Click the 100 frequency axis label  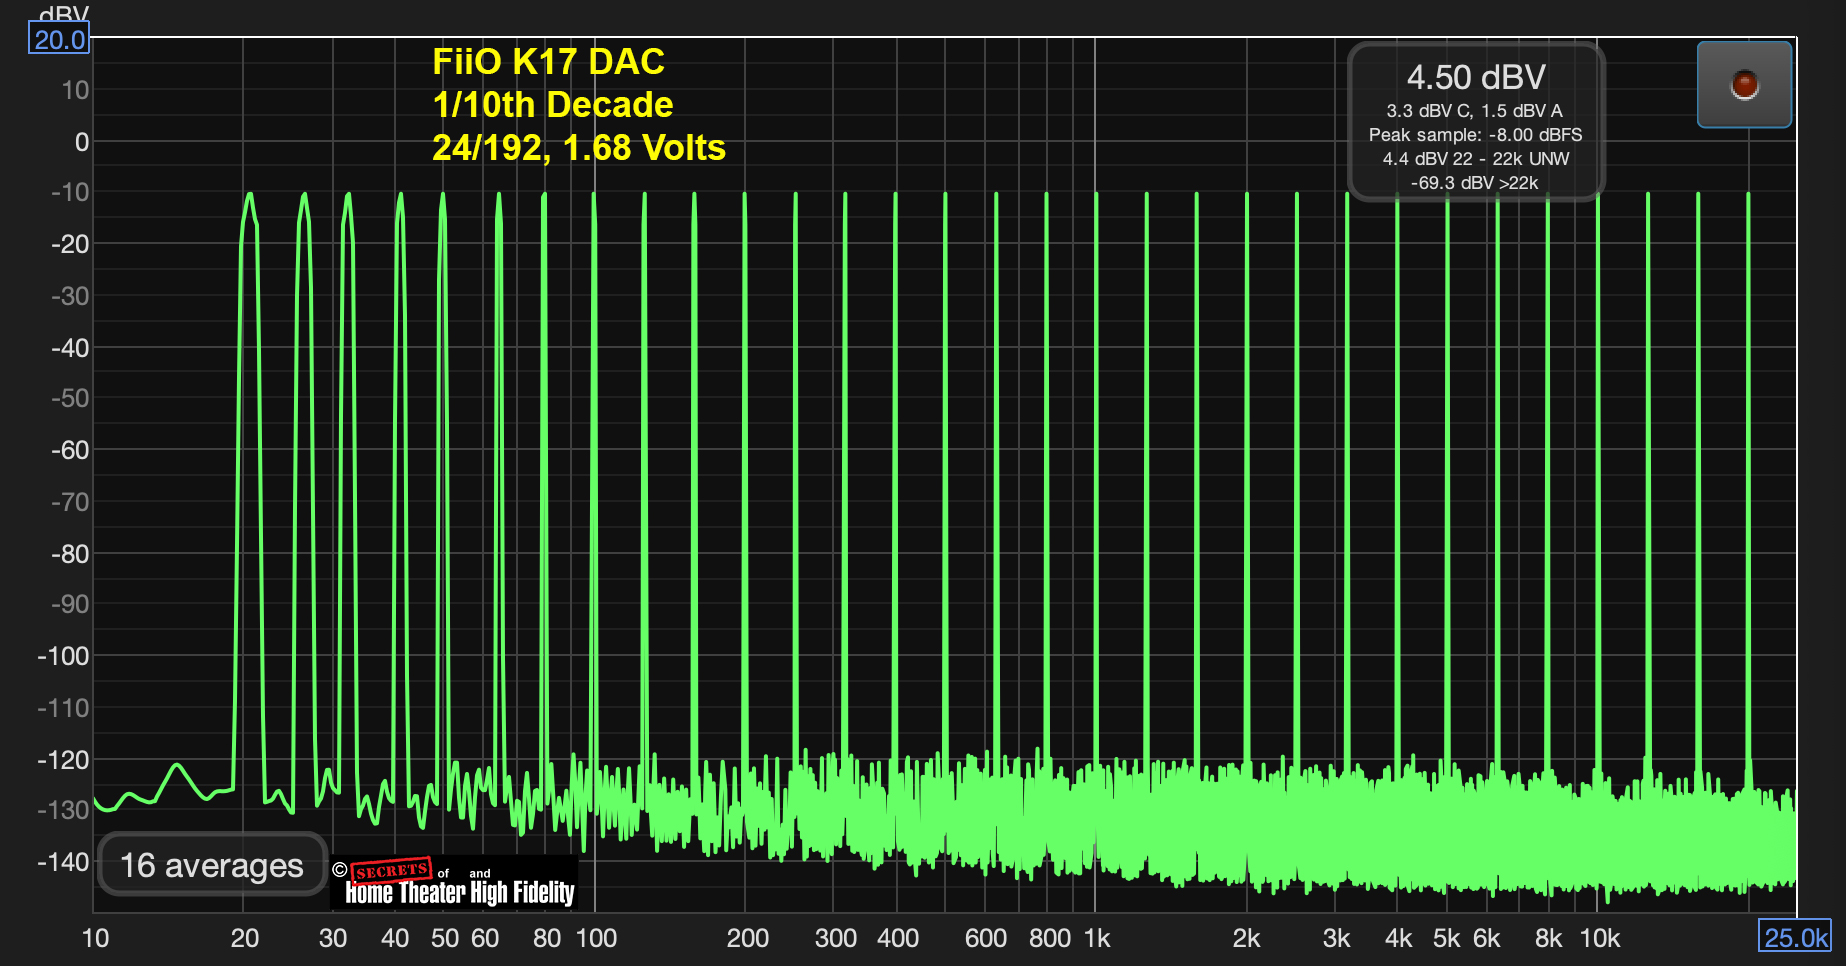tap(596, 938)
